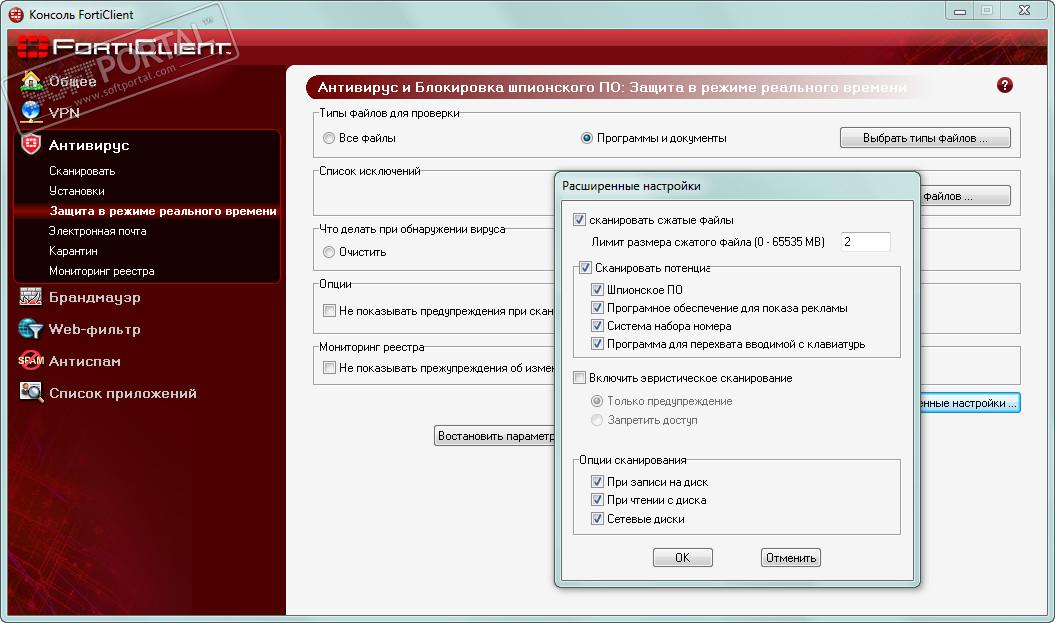Uncheck Сетевые диски
Screen dimensions: 1055x623
pyautogui.click(x=597, y=519)
